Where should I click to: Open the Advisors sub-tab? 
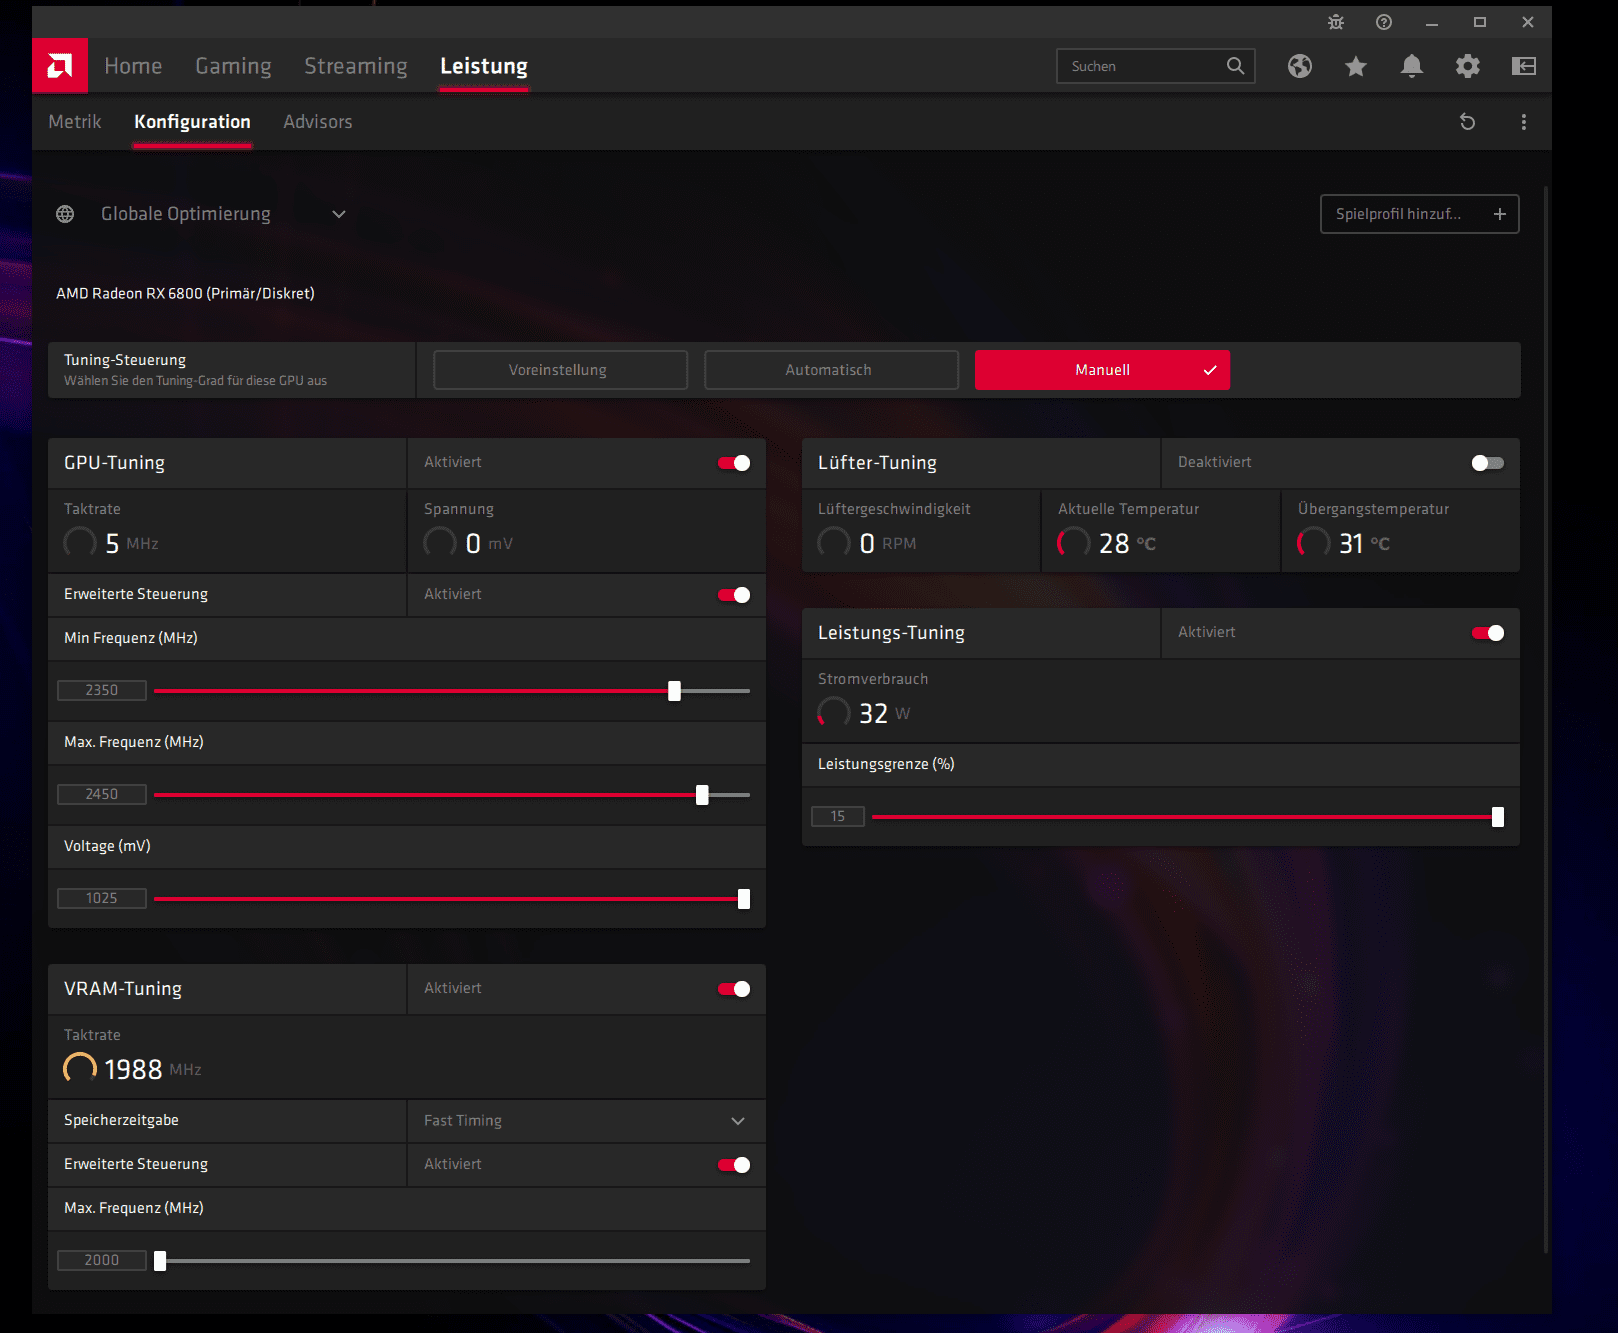point(318,122)
